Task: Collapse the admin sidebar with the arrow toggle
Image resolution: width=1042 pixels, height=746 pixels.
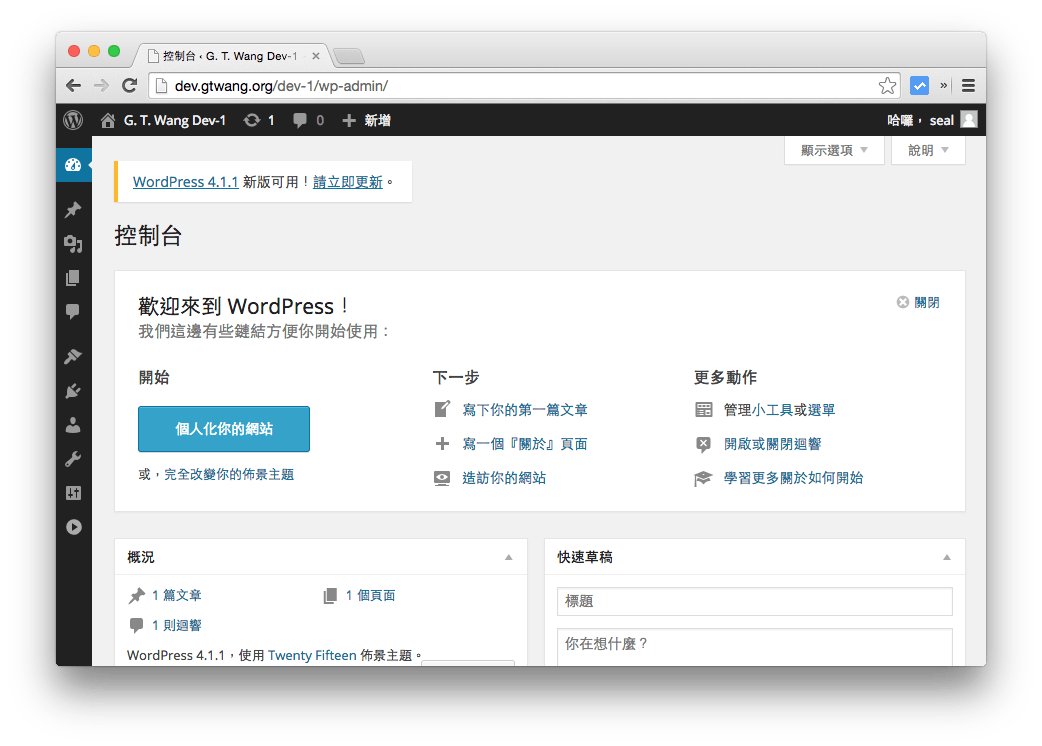Action: point(73,526)
